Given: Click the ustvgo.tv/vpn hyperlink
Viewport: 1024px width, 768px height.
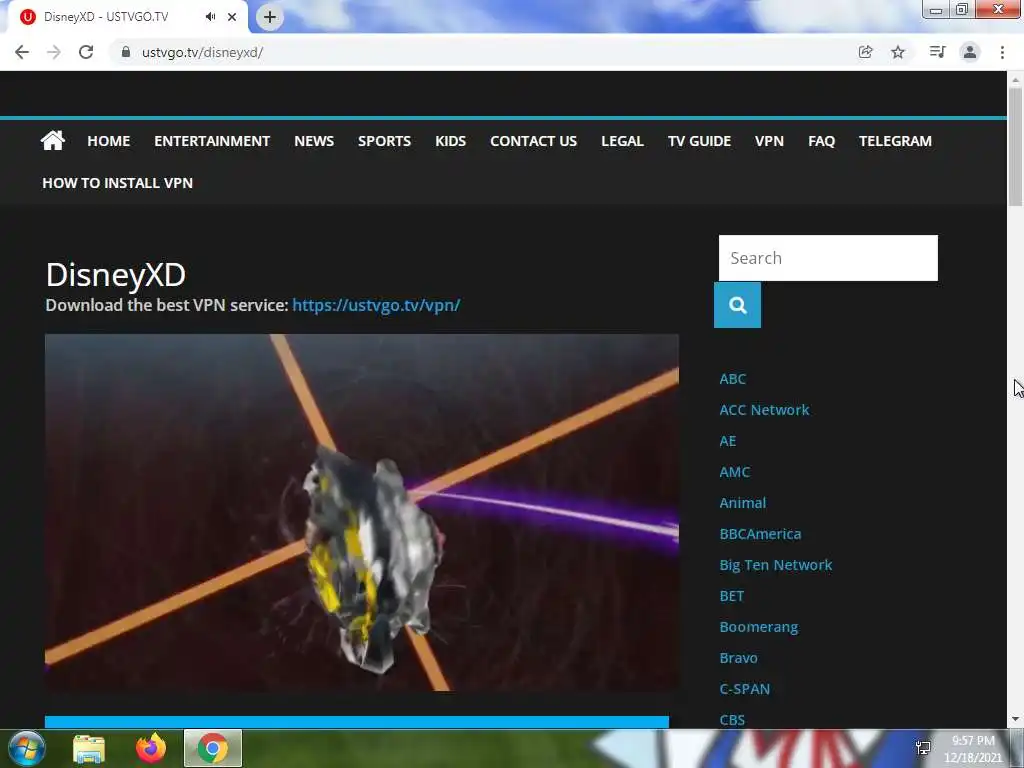Looking at the screenshot, I should tap(376, 305).
